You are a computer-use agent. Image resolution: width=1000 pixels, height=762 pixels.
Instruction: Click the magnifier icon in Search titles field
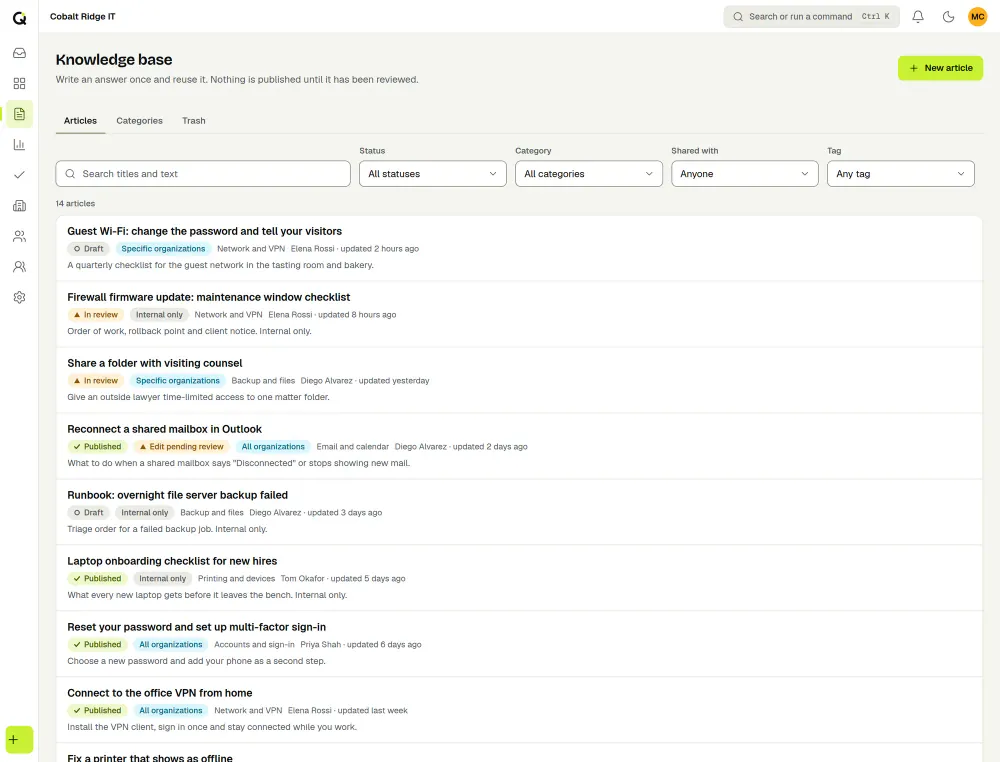tap(70, 173)
